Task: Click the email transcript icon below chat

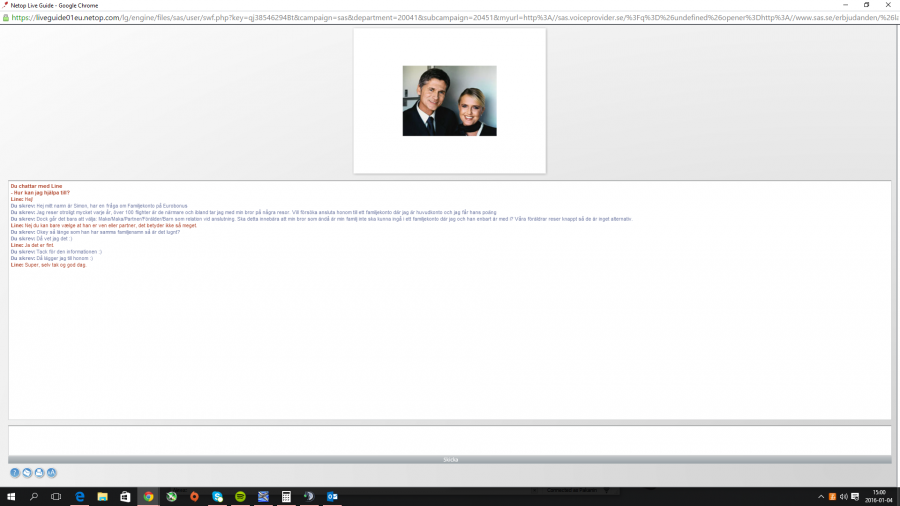Action: coord(27,472)
